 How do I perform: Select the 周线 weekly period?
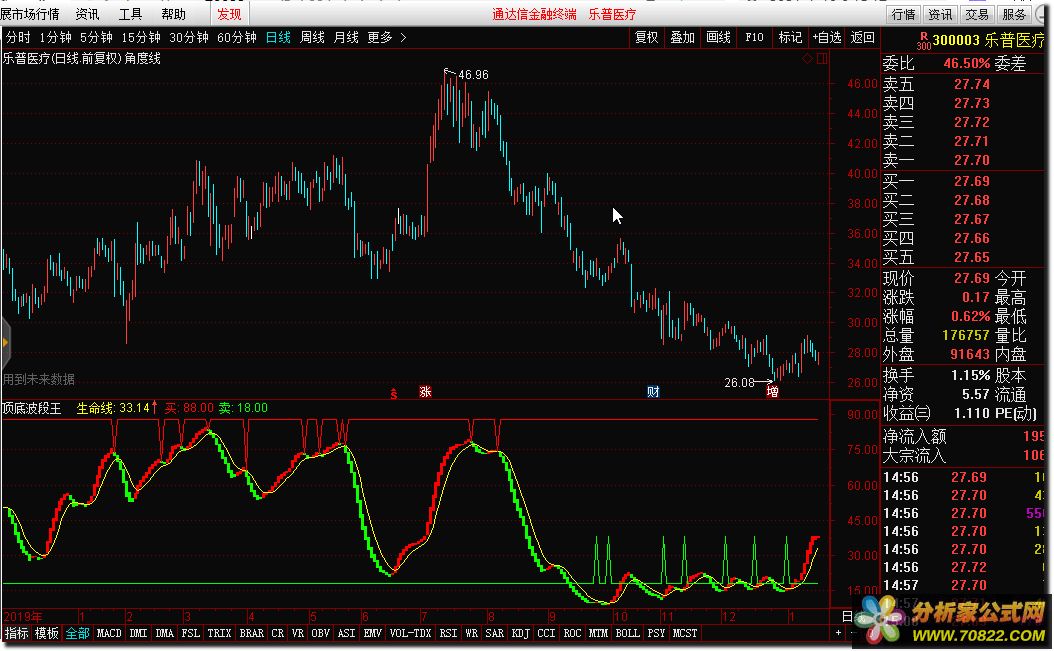[312, 38]
